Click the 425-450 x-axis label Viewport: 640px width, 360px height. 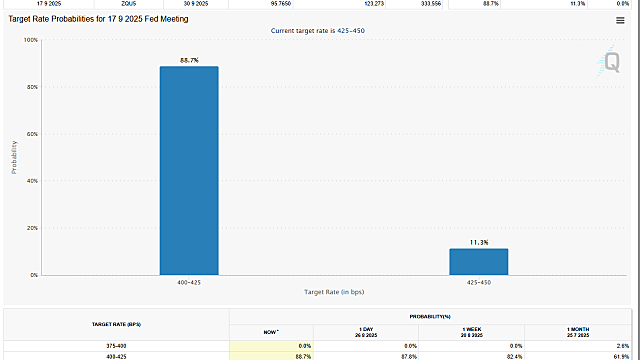click(x=479, y=282)
